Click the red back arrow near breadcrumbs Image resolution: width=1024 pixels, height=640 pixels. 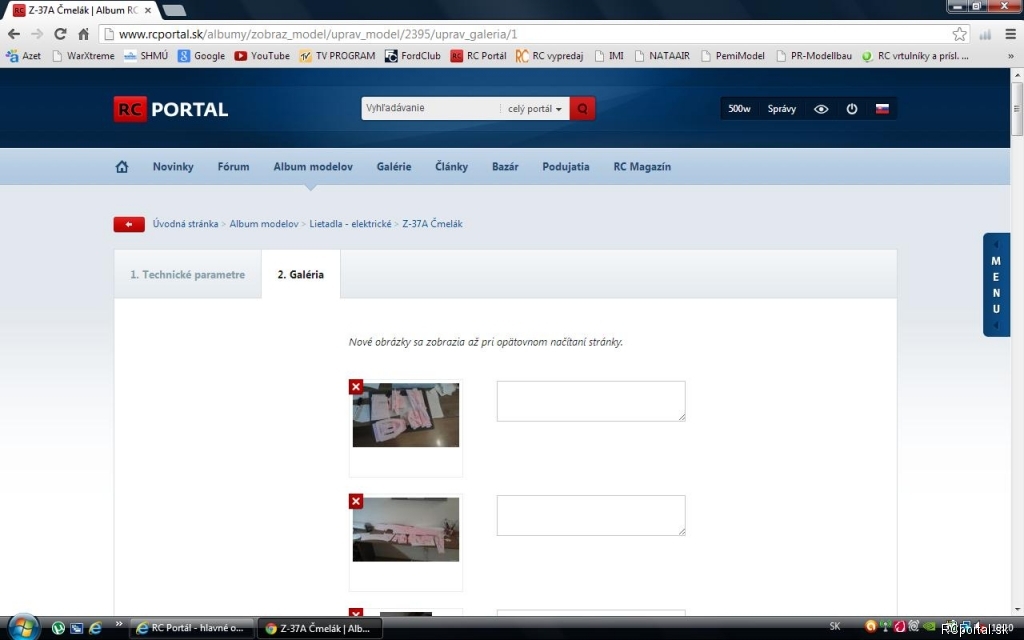point(129,224)
